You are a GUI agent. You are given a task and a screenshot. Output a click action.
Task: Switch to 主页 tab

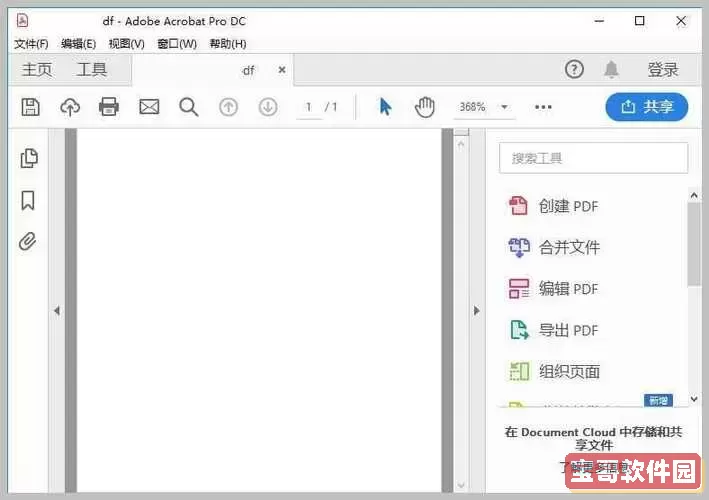pos(37,70)
